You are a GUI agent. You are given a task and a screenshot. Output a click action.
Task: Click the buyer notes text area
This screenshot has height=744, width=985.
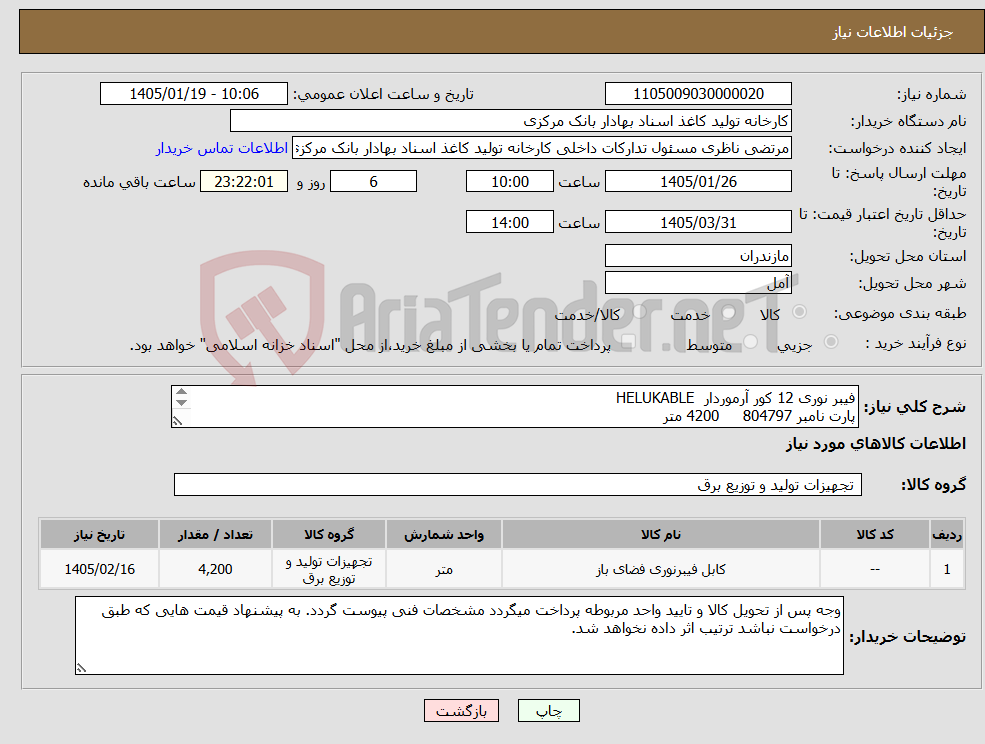tap(459, 635)
